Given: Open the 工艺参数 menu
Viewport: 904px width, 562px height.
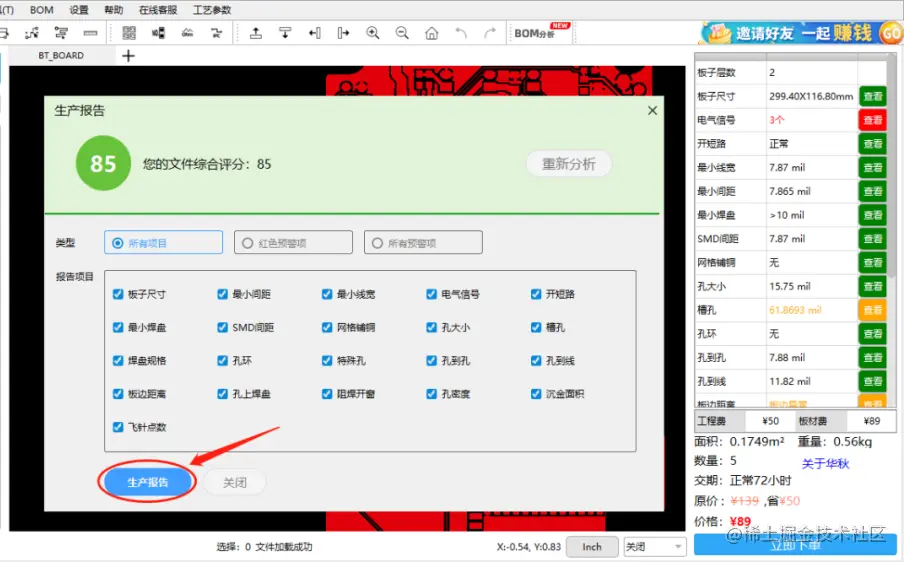Looking at the screenshot, I should [x=212, y=10].
